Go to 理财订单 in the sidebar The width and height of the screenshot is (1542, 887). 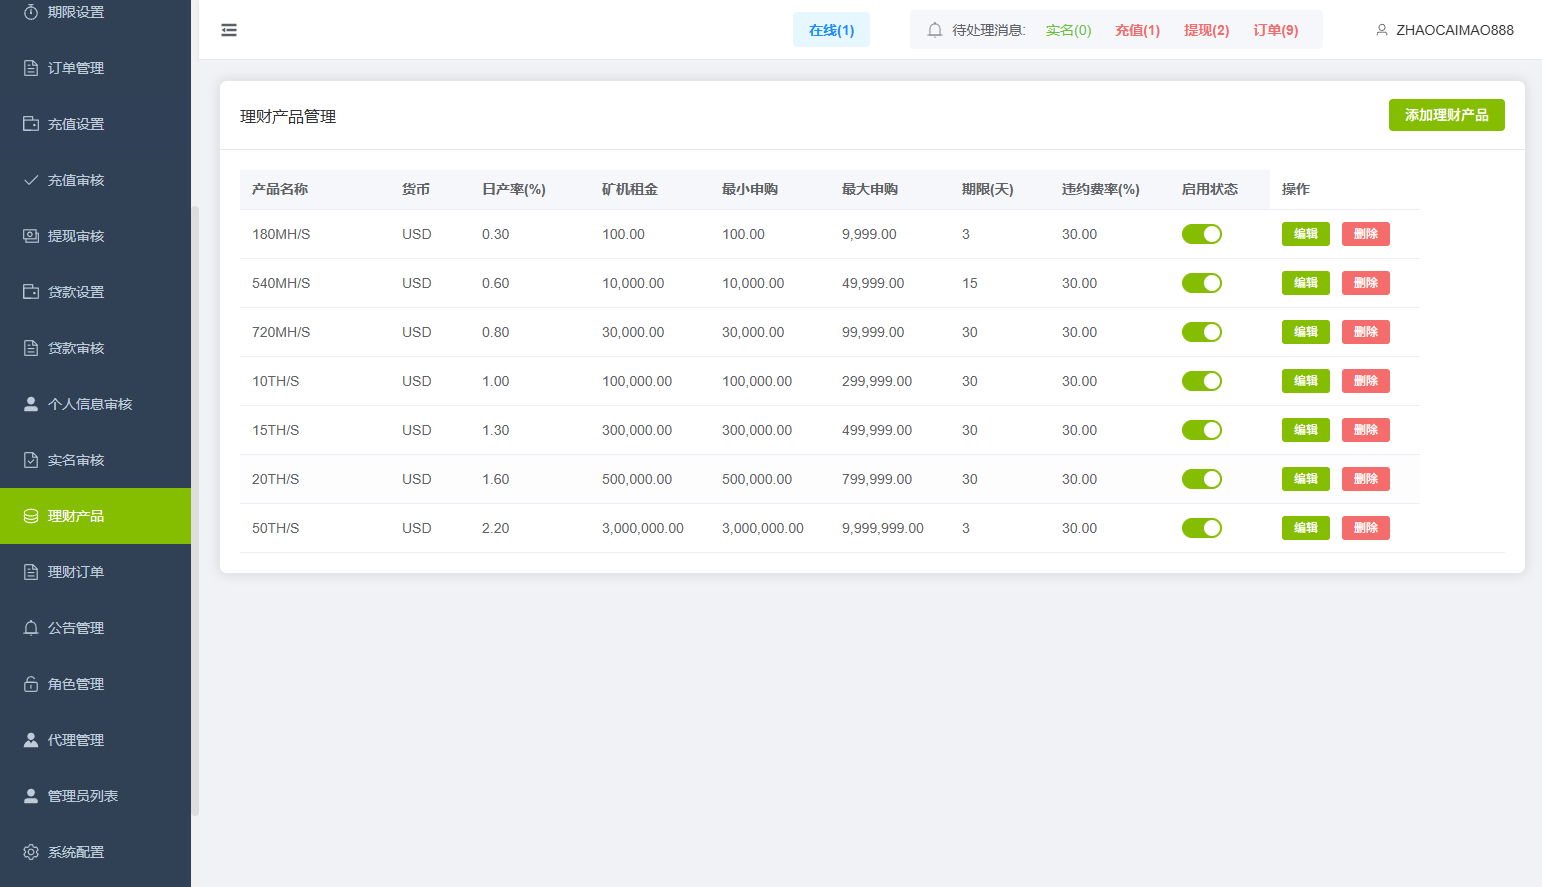[x=76, y=572]
